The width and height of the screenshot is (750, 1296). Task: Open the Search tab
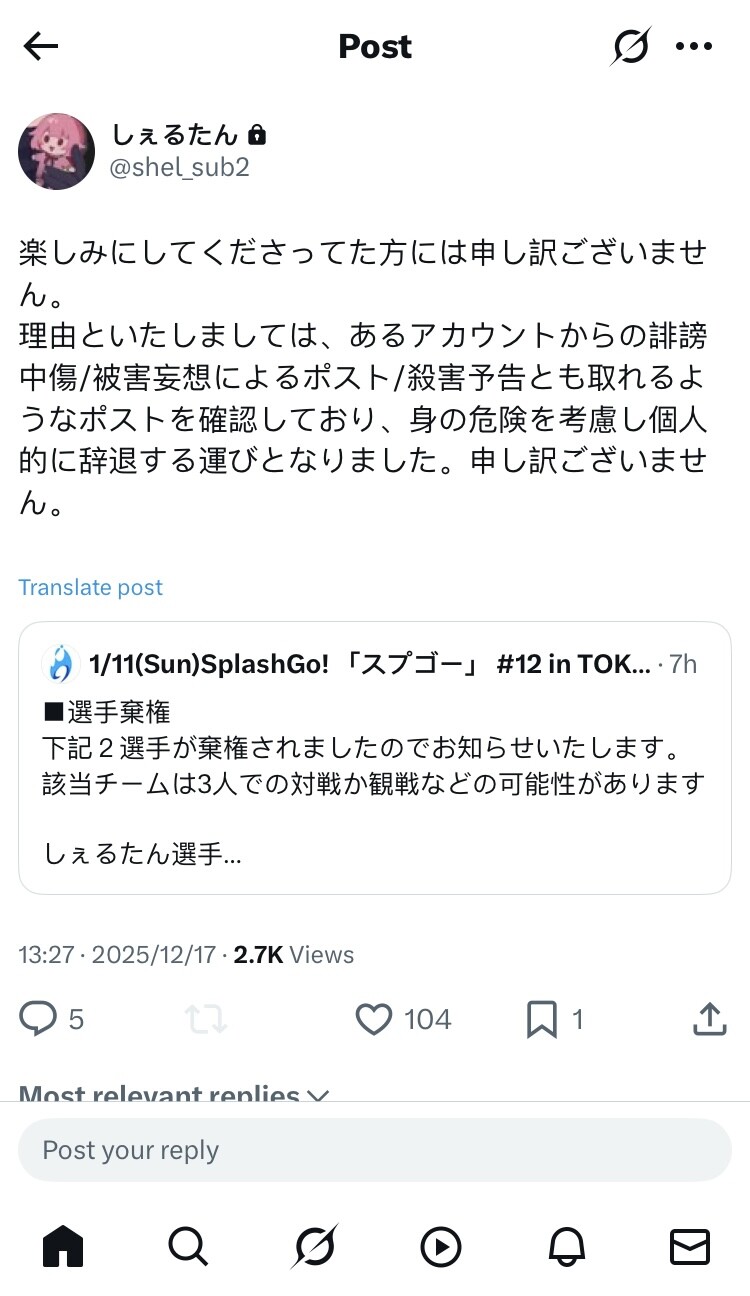(x=188, y=1247)
